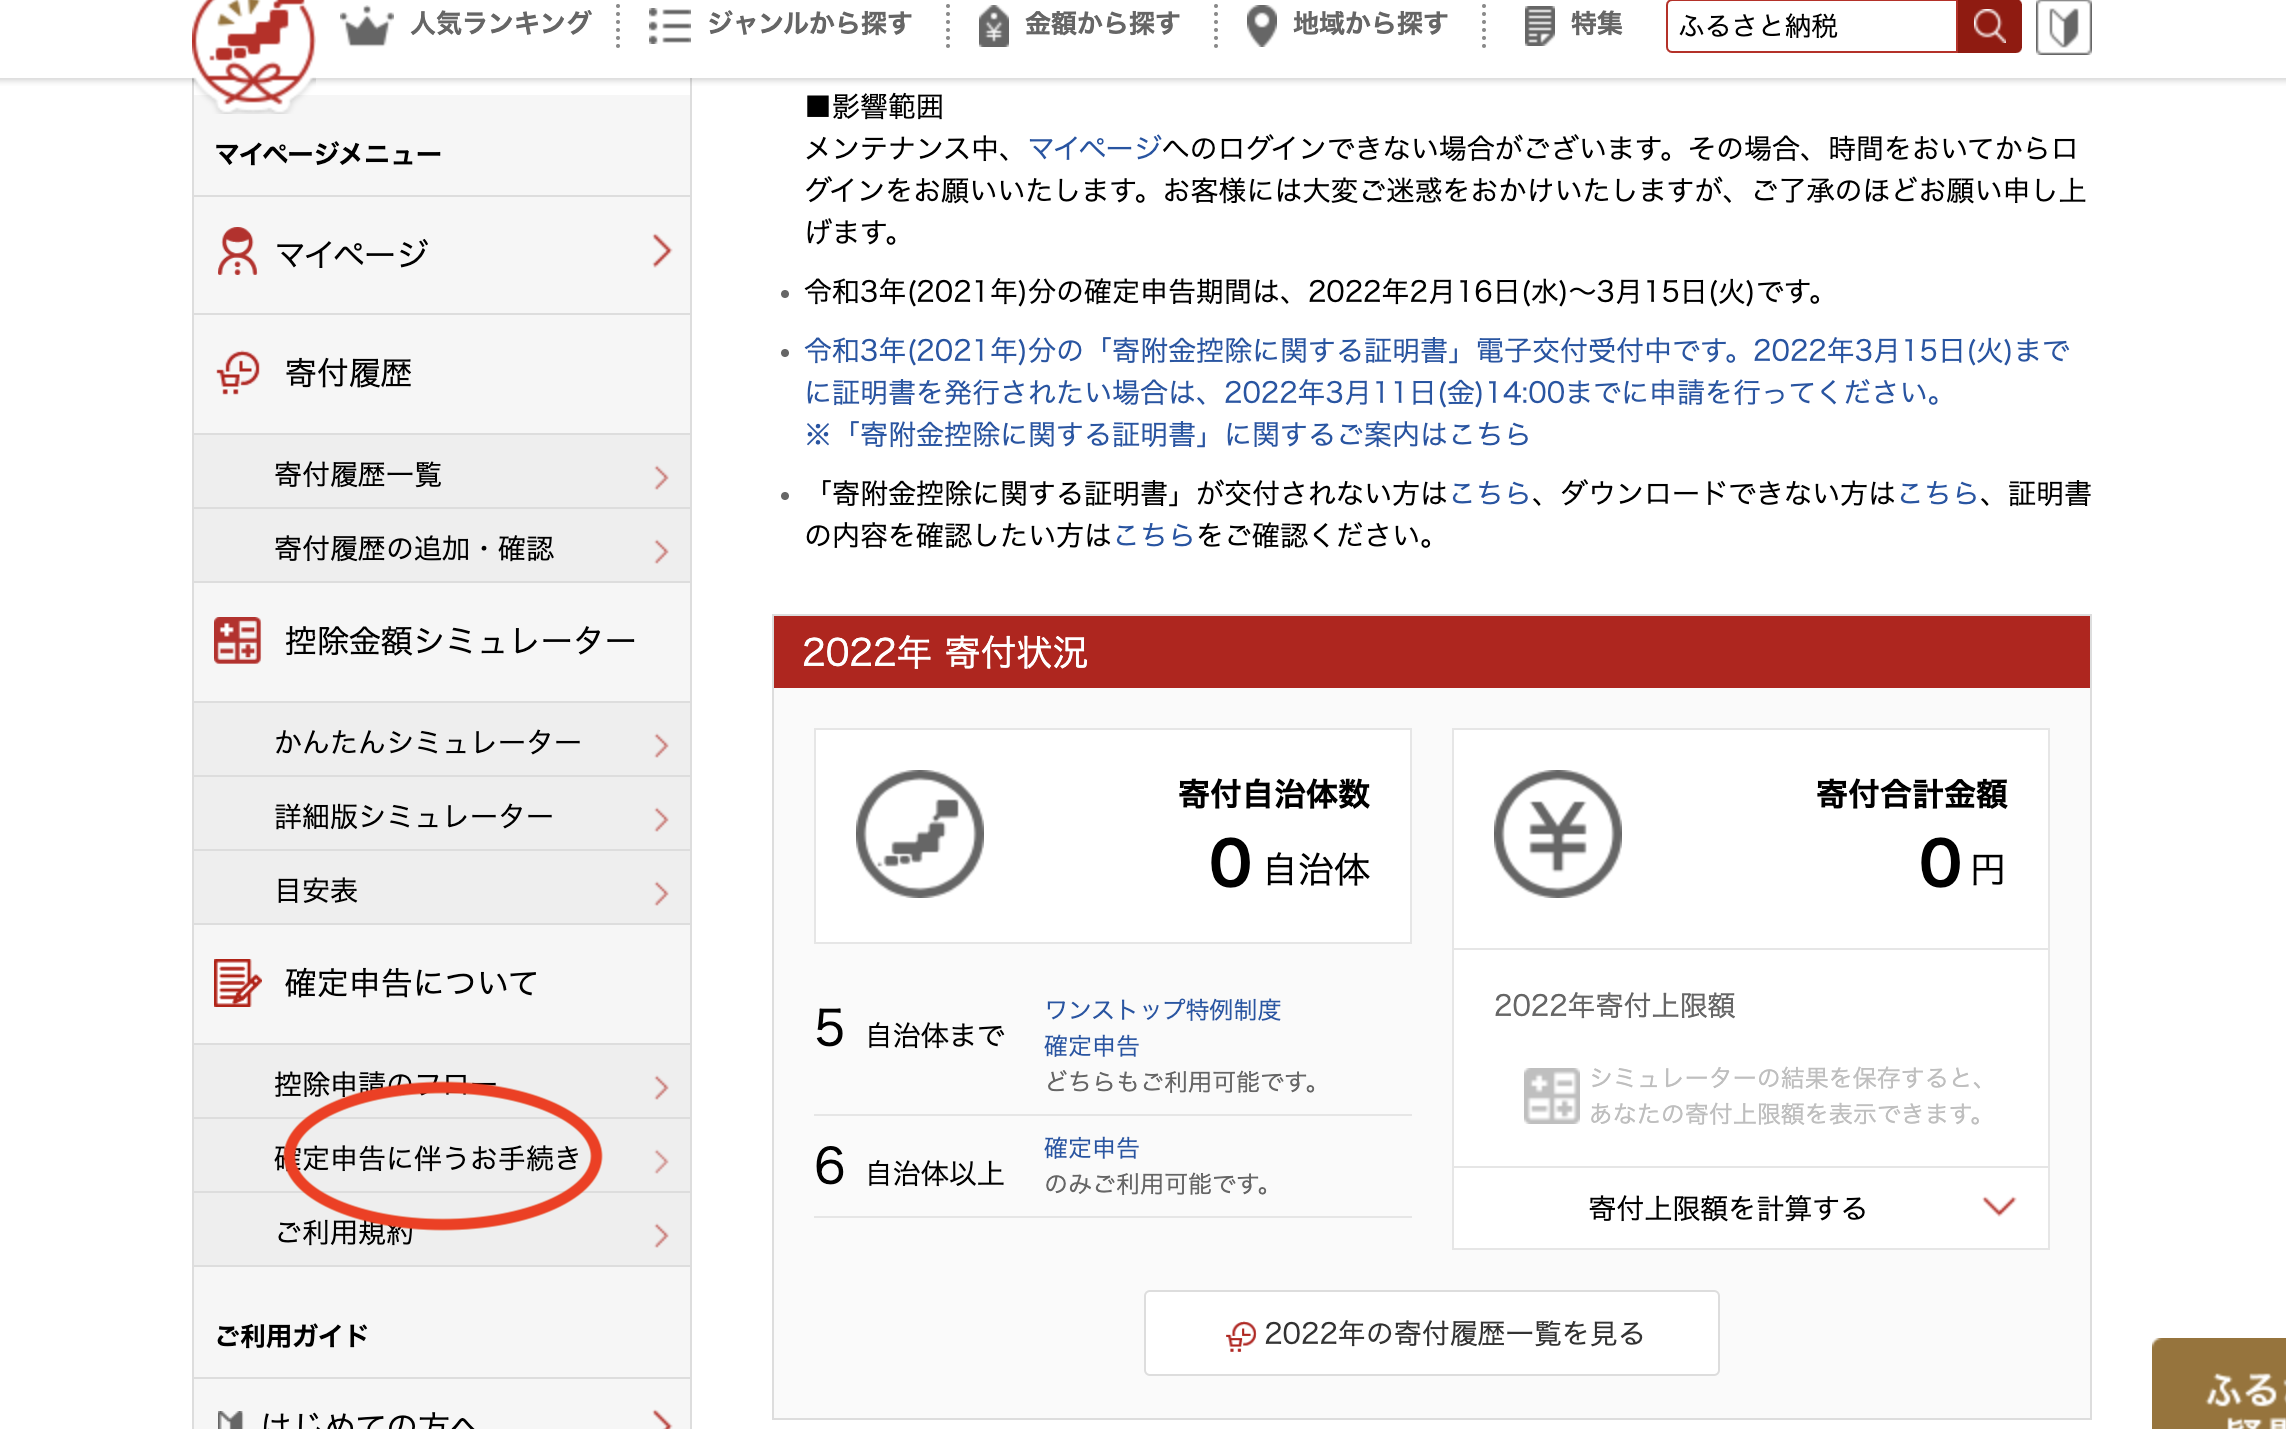
Task: Open the 寄附金控除に関する証明書 ご案内はこちら link
Action: click(1168, 435)
